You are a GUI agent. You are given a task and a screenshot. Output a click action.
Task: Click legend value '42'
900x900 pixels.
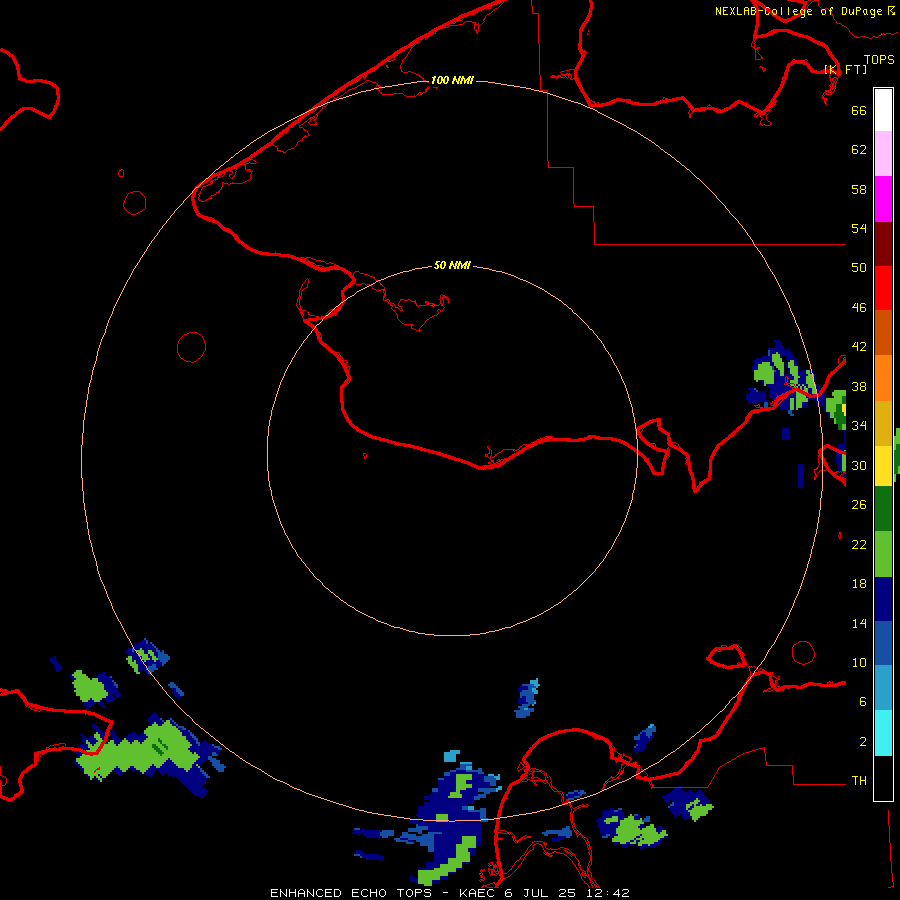[859, 347]
